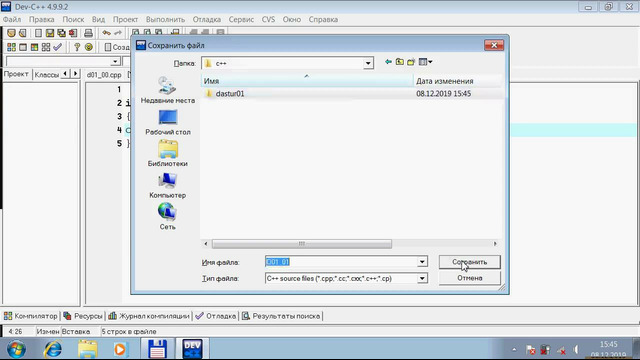Open the Правка menu

click(42, 19)
